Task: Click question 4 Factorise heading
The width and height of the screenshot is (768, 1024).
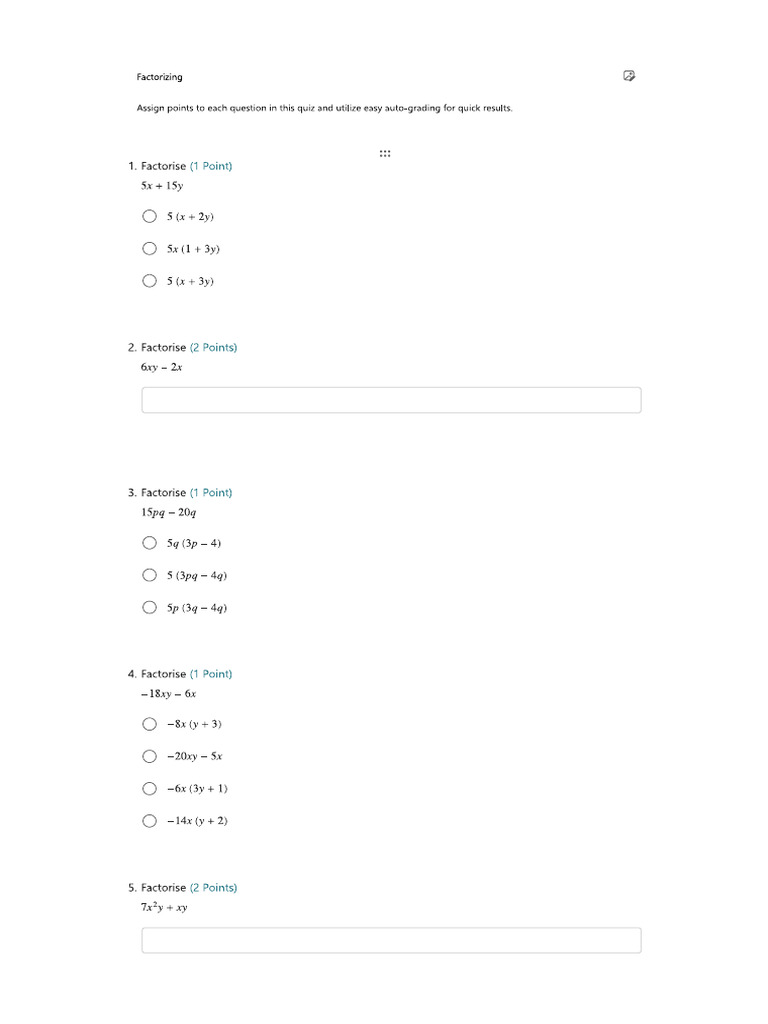Action: tap(163, 674)
